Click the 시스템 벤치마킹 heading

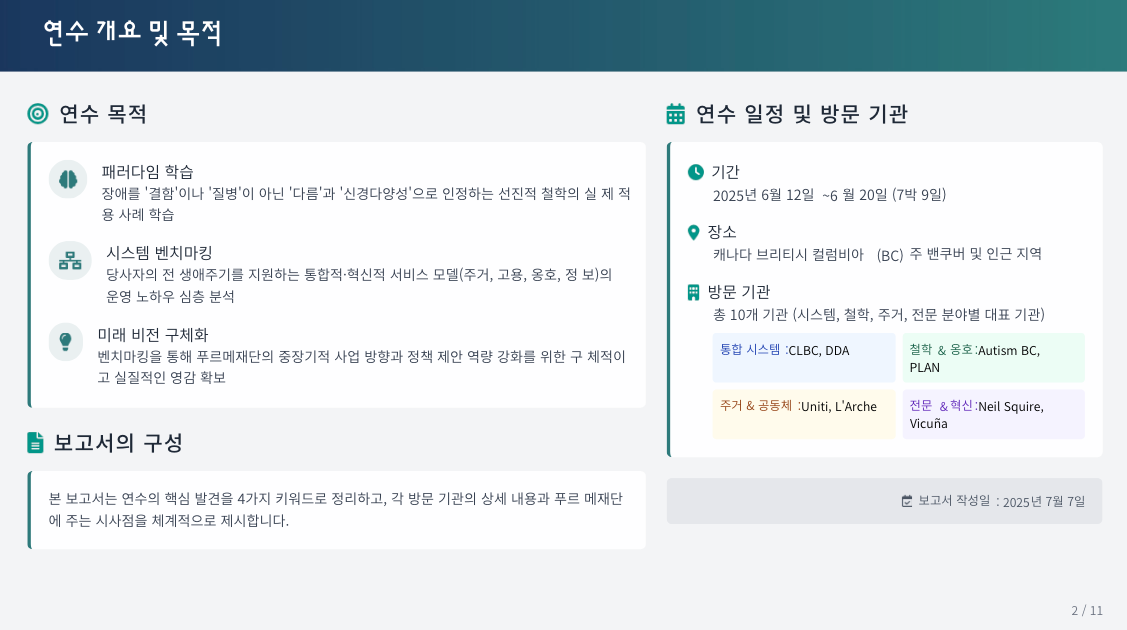[x=160, y=253]
